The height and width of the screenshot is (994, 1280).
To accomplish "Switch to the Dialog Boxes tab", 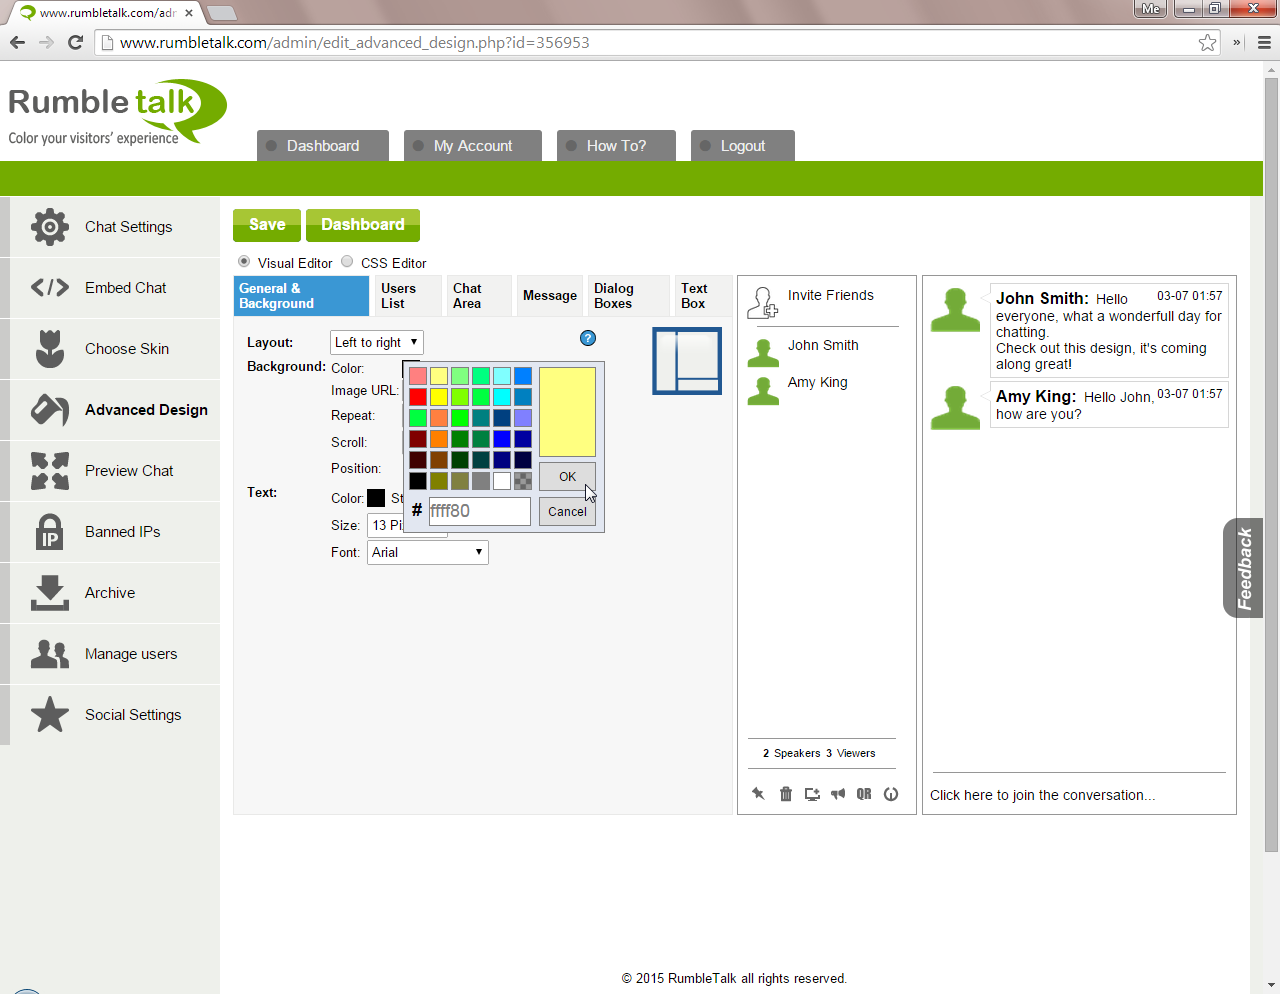I will 628,296.
